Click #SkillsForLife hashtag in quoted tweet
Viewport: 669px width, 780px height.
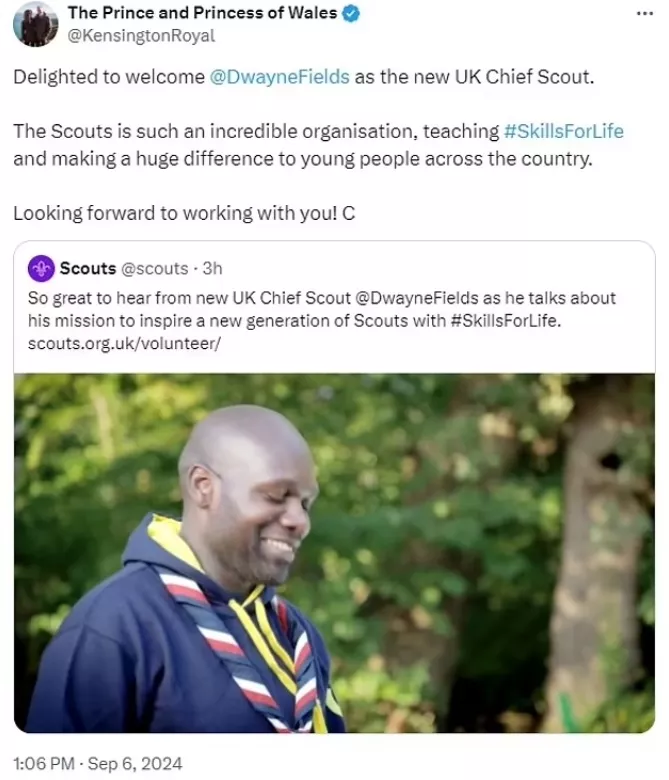[x=506, y=321]
